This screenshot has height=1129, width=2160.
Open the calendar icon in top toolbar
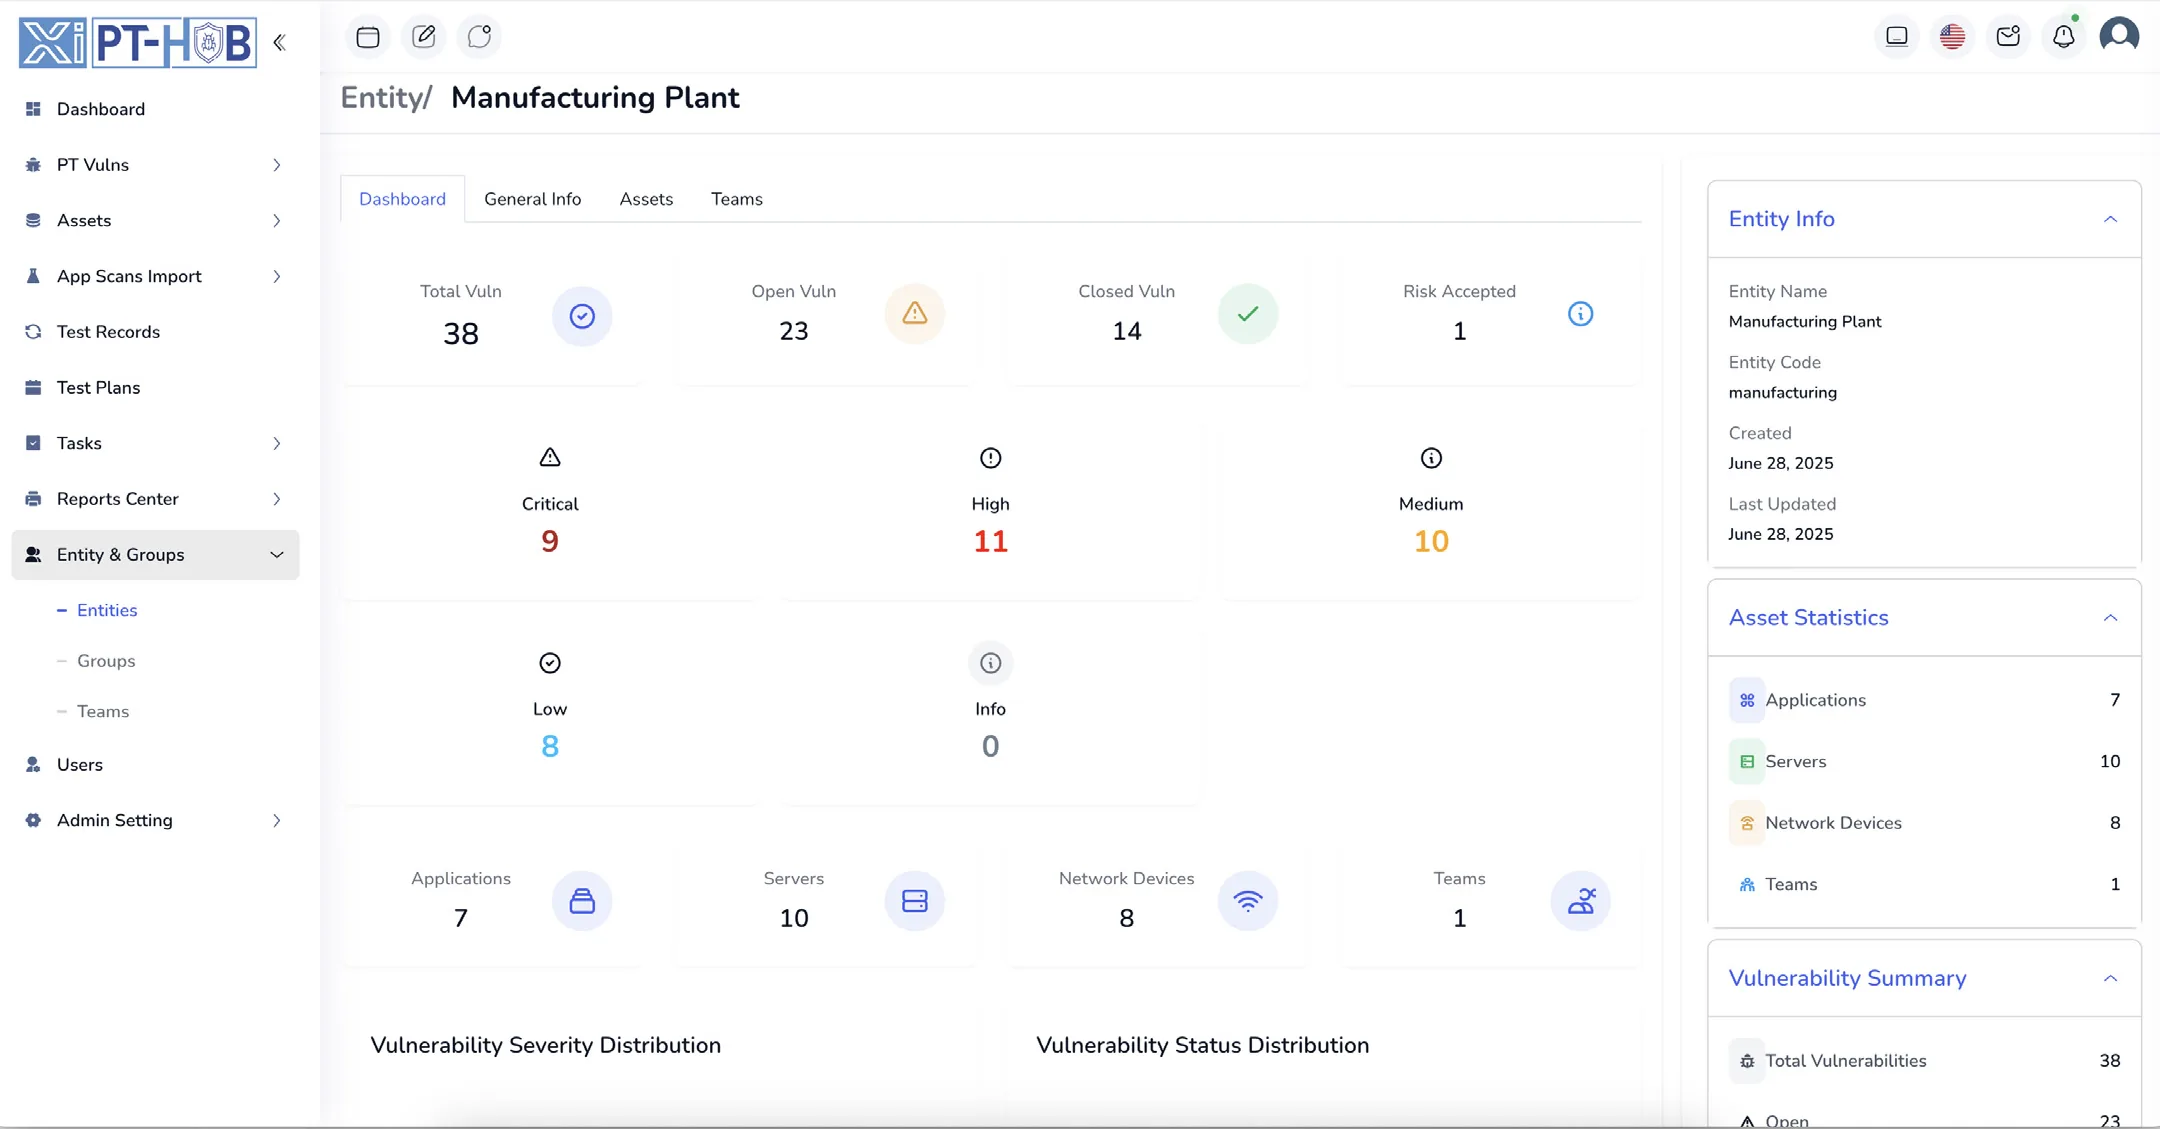(x=368, y=37)
